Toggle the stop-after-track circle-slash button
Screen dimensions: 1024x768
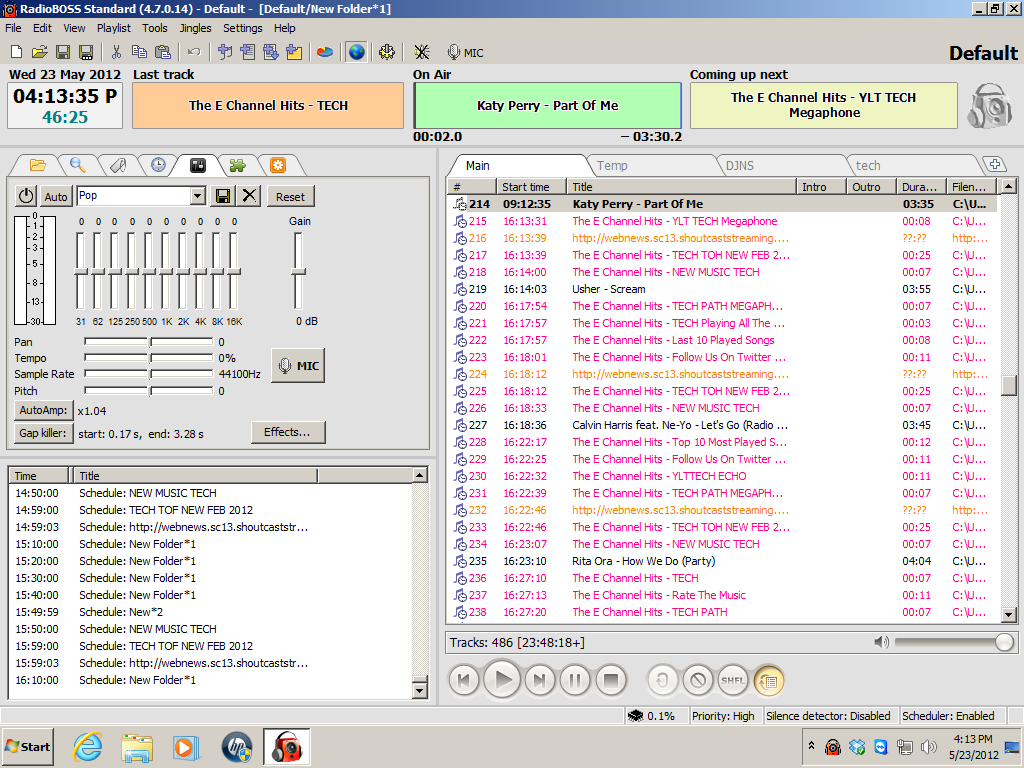coord(697,680)
